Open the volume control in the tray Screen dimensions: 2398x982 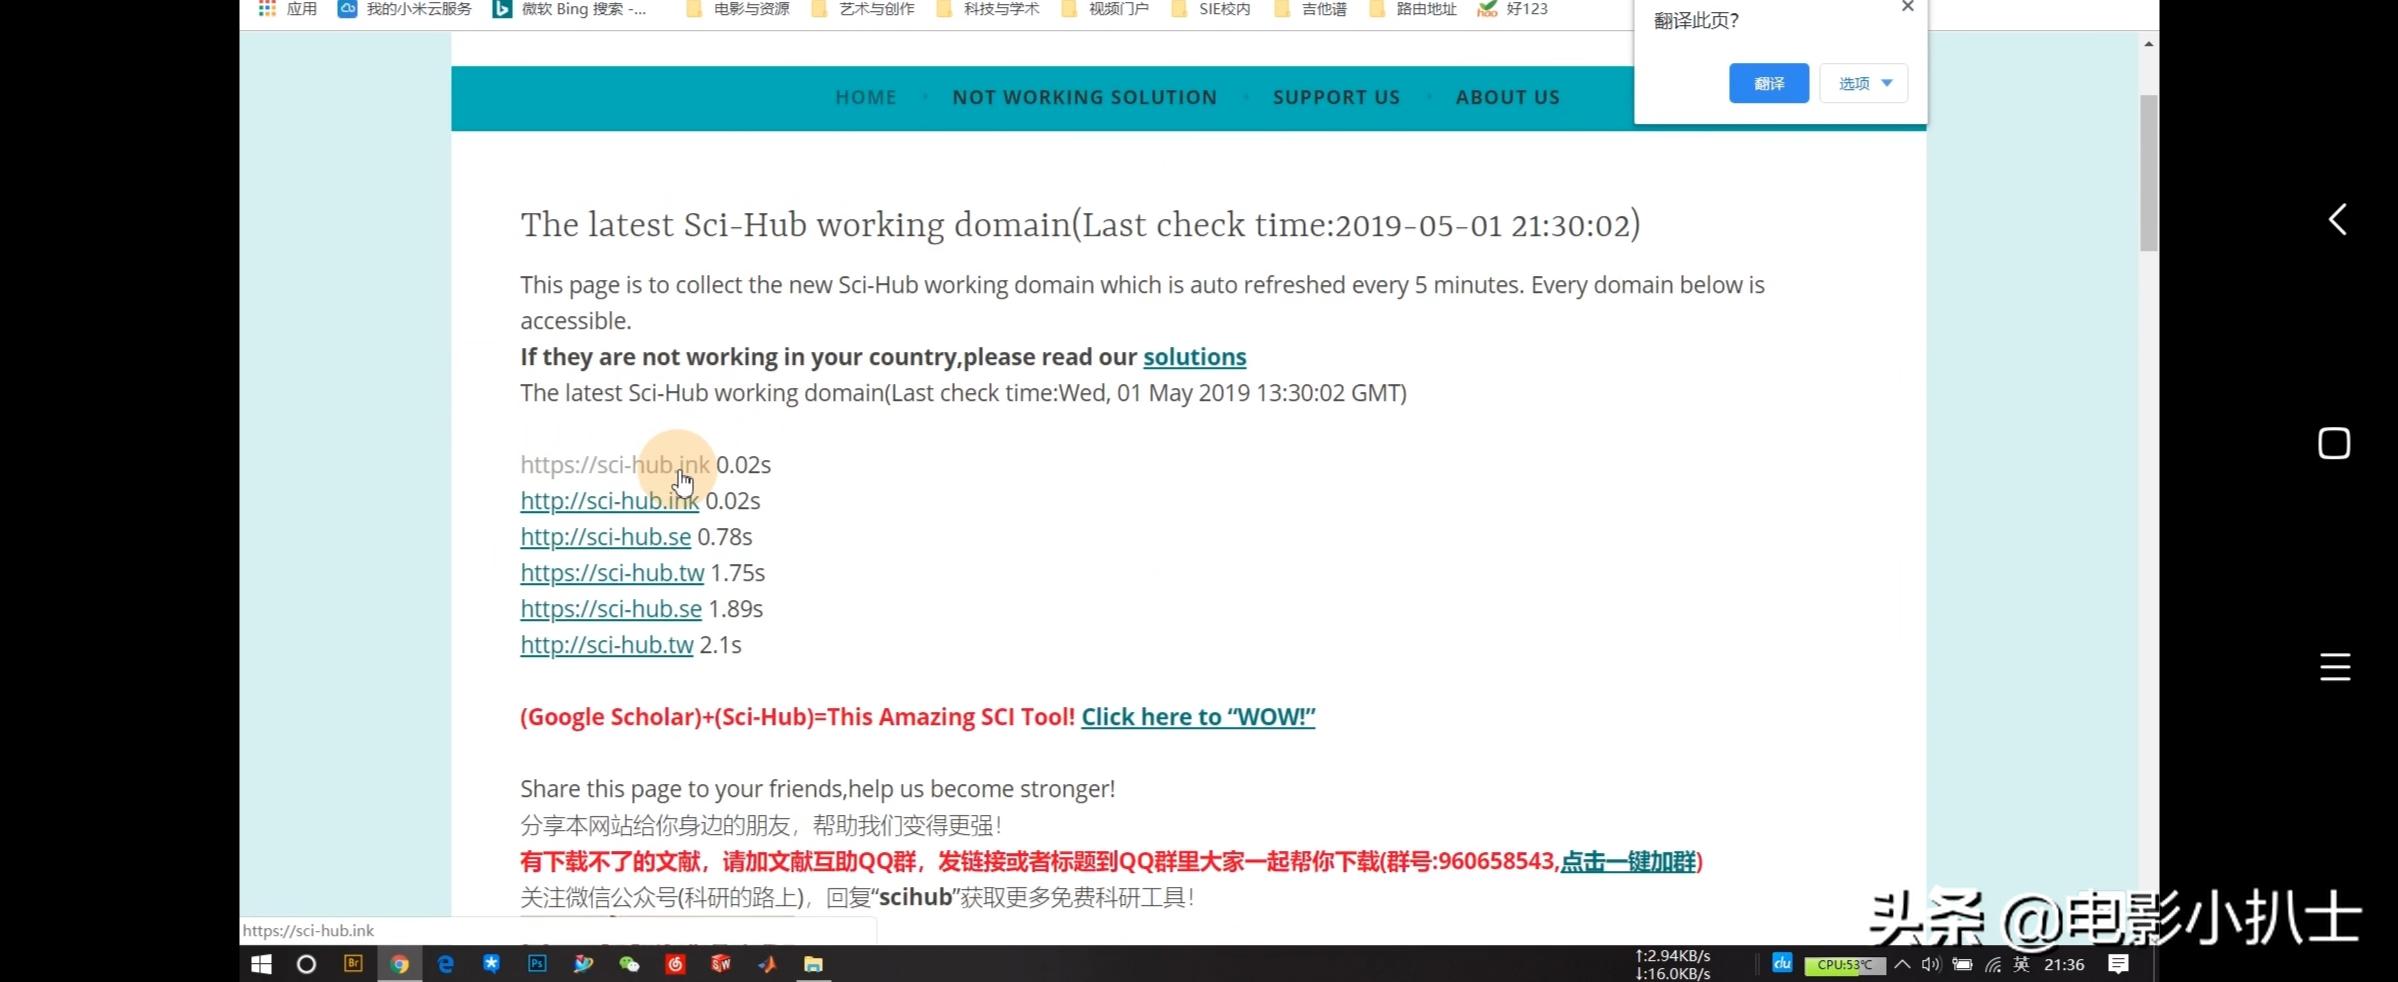[x=1931, y=964]
